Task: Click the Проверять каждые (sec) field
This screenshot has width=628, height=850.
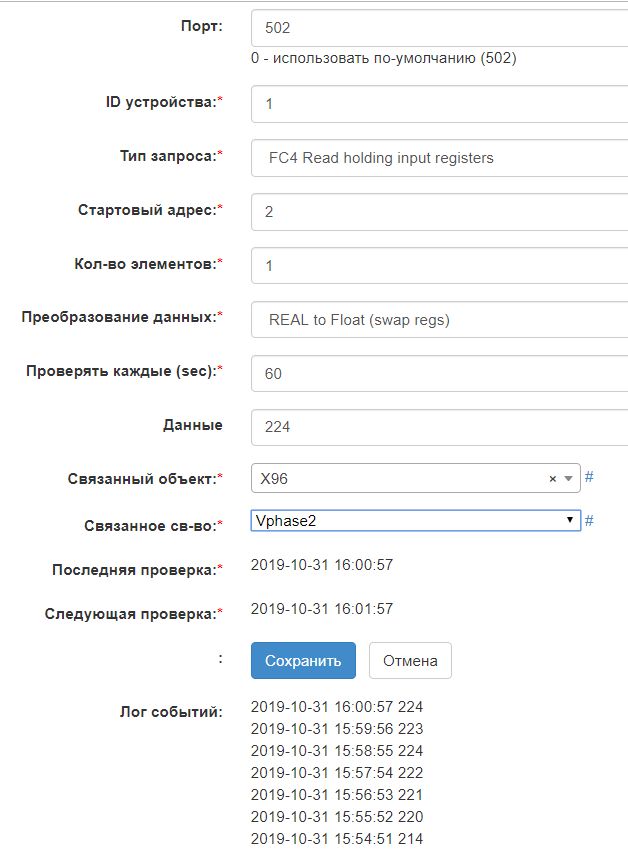Action: coord(439,374)
